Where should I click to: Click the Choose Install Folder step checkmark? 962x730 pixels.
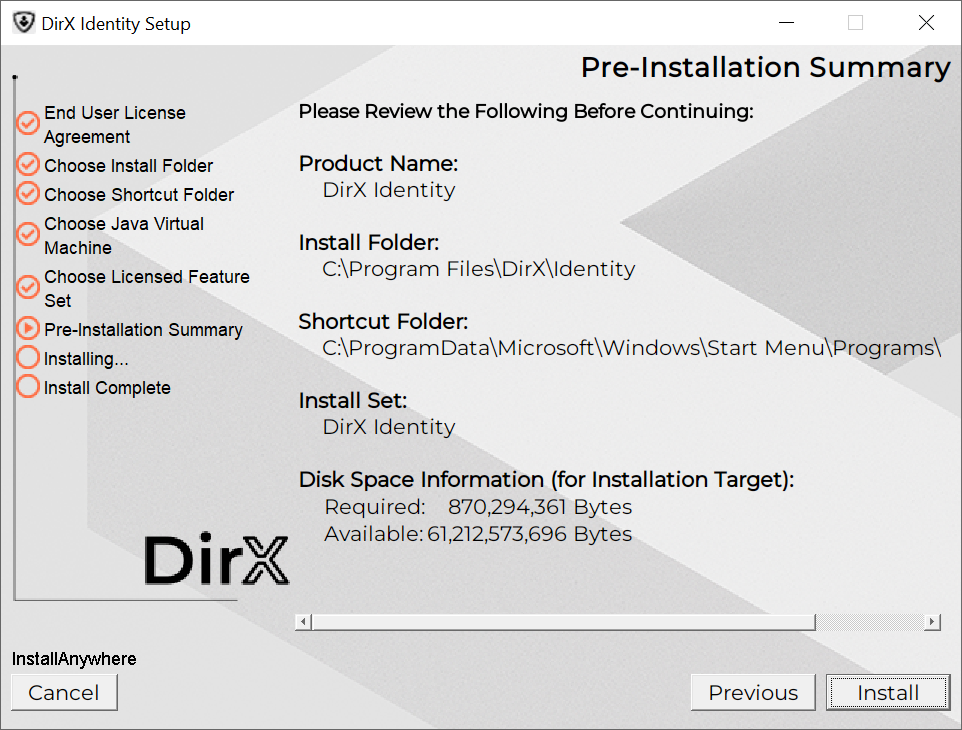click(x=28, y=165)
